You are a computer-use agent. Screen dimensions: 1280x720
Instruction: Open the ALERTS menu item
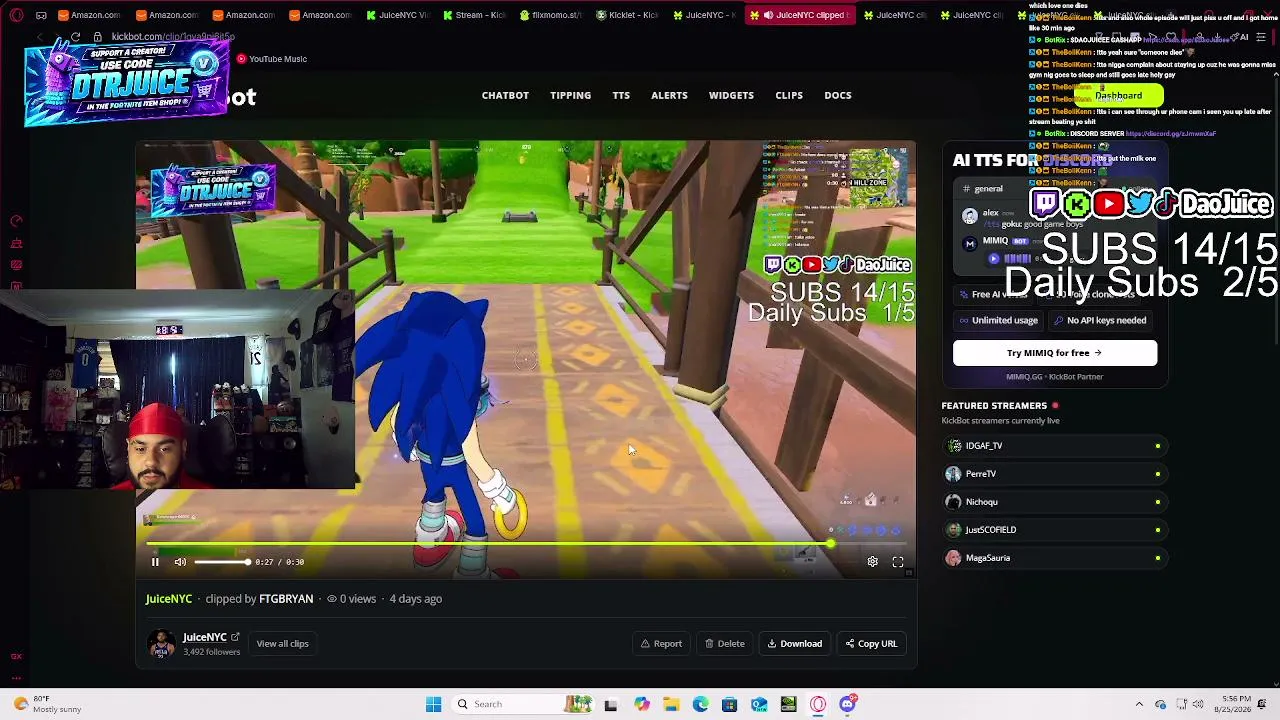[x=669, y=95]
